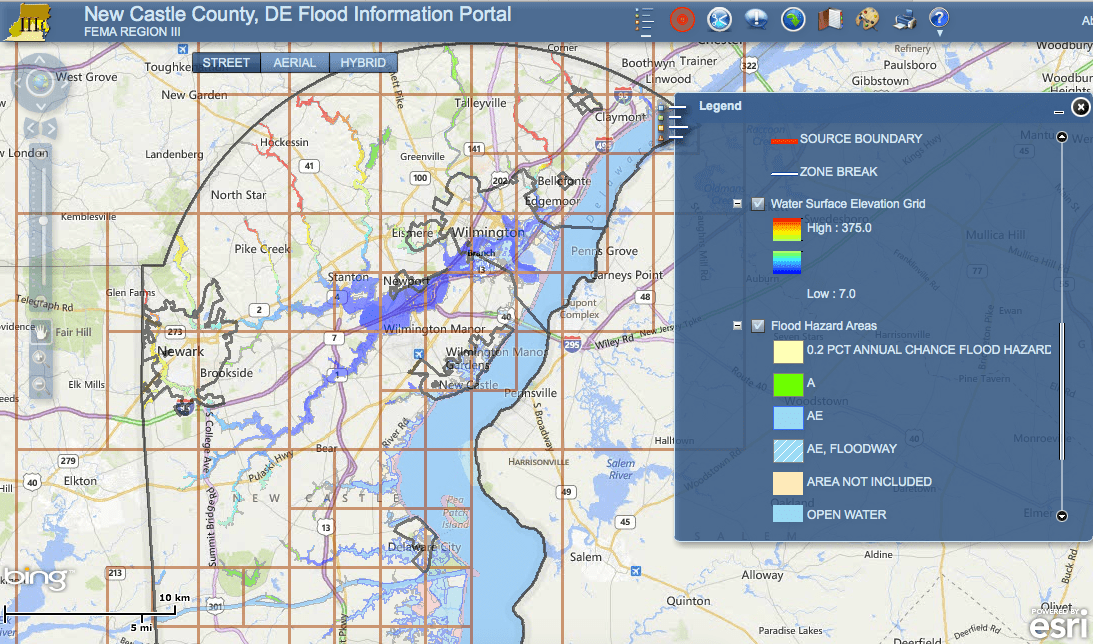Open the blue question mark help icon

coord(939,17)
